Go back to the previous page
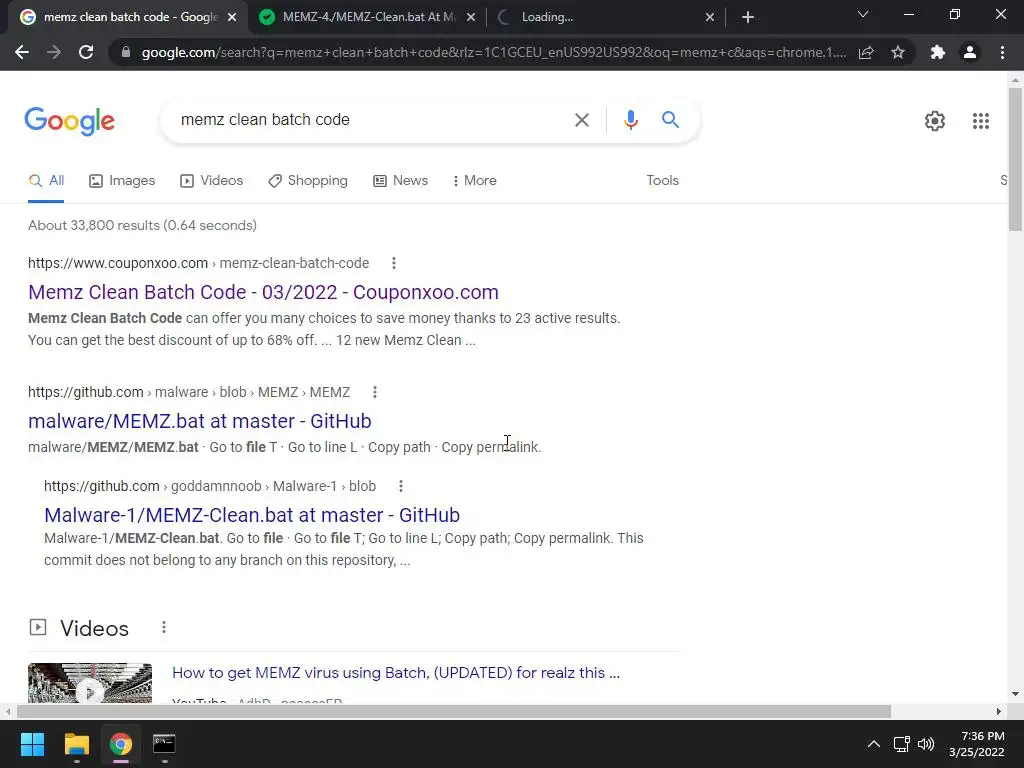This screenshot has width=1024, height=768. (22, 52)
